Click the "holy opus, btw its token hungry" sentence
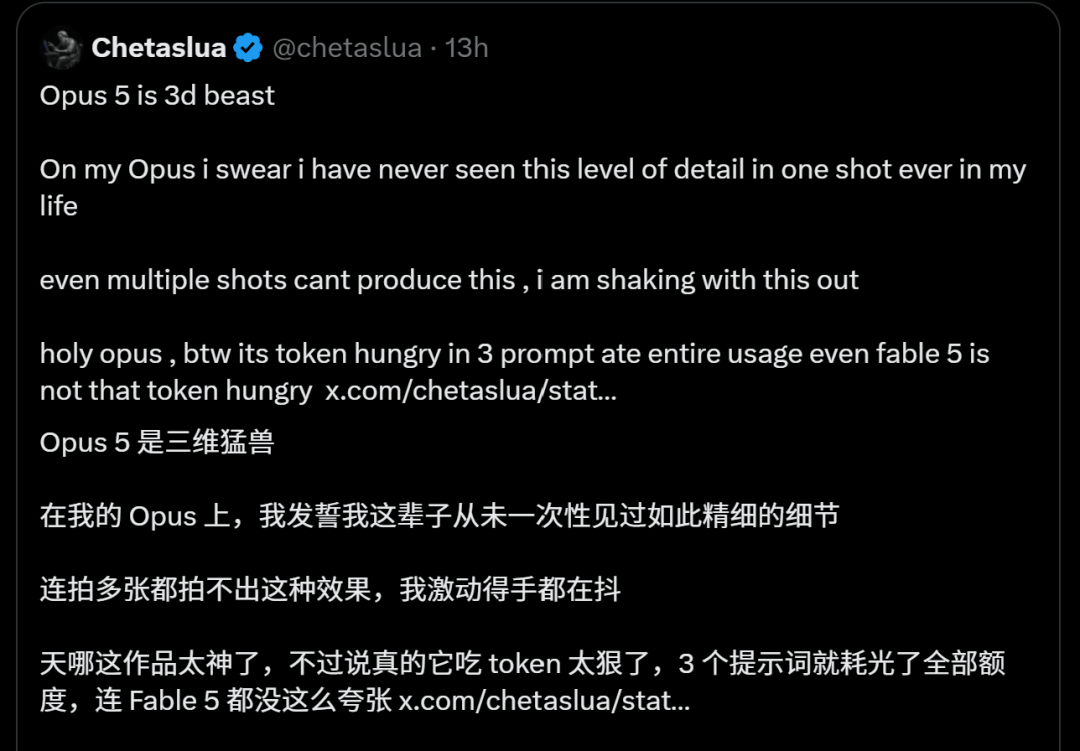The width and height of the screenshot is (1080, 751). [x=515, y=372]
